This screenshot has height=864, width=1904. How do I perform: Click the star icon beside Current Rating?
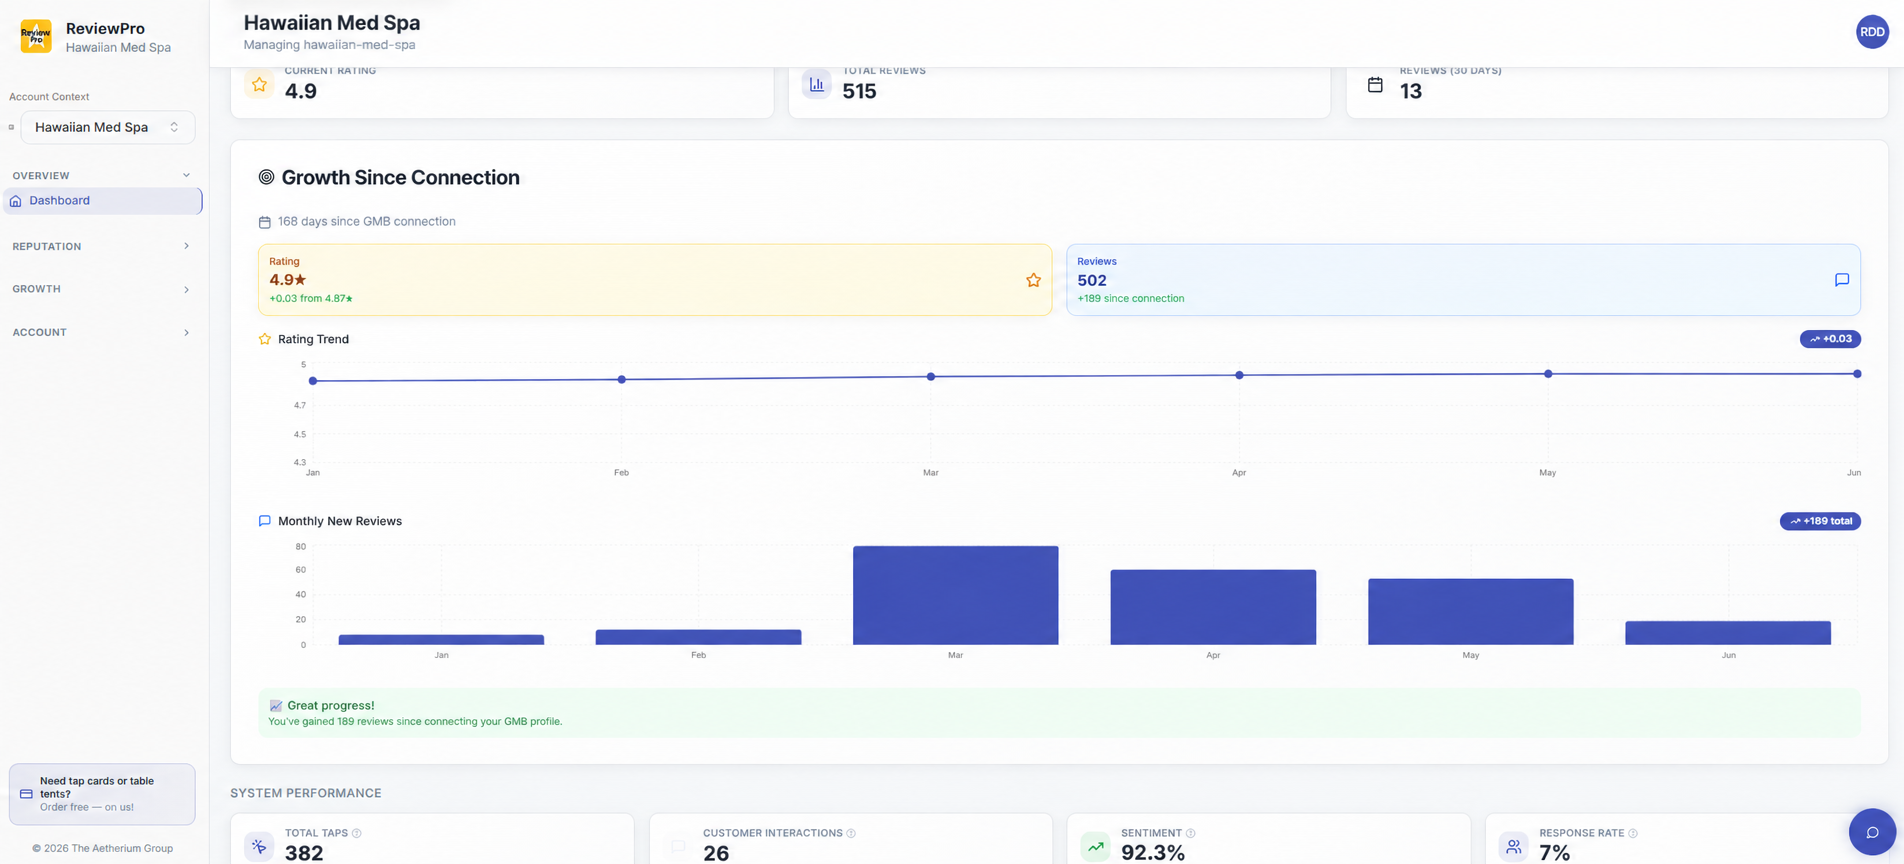pyautogui.click(x=259, y=85)
